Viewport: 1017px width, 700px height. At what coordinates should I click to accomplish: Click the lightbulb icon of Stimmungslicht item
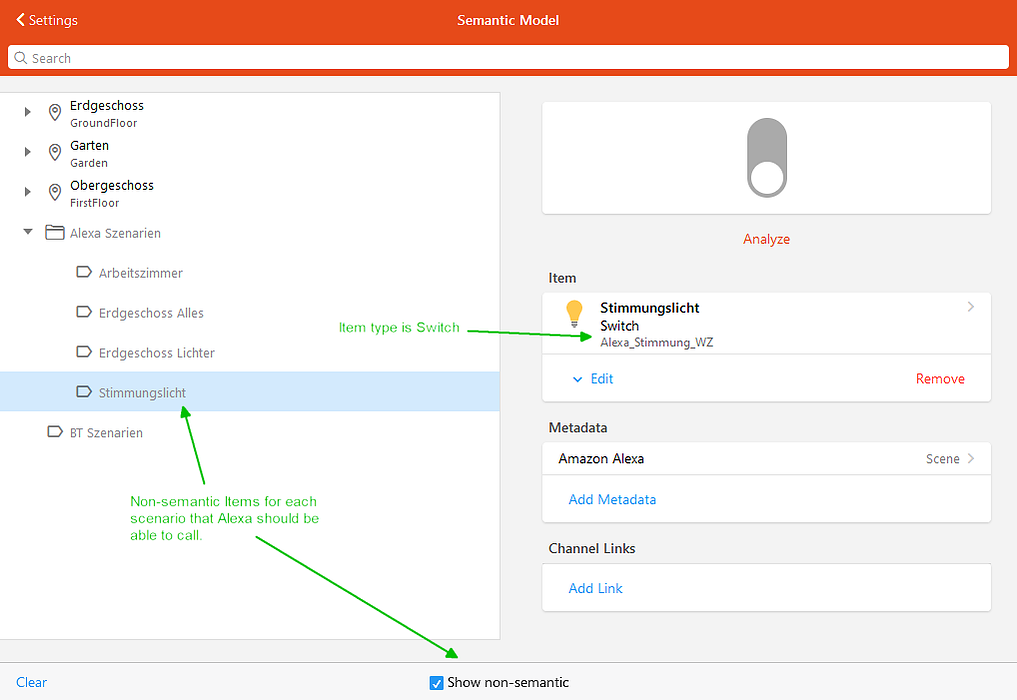click(574, 314)
